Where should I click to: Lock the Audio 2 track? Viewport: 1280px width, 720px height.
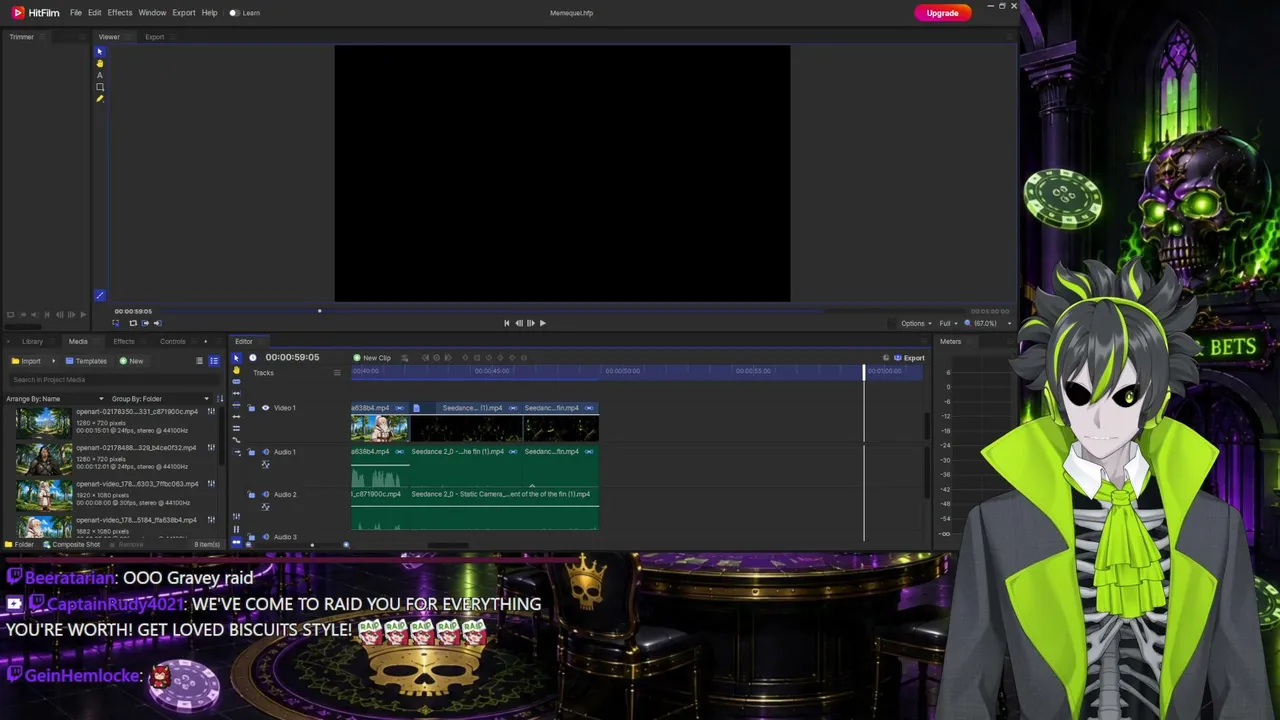(252, 494)
